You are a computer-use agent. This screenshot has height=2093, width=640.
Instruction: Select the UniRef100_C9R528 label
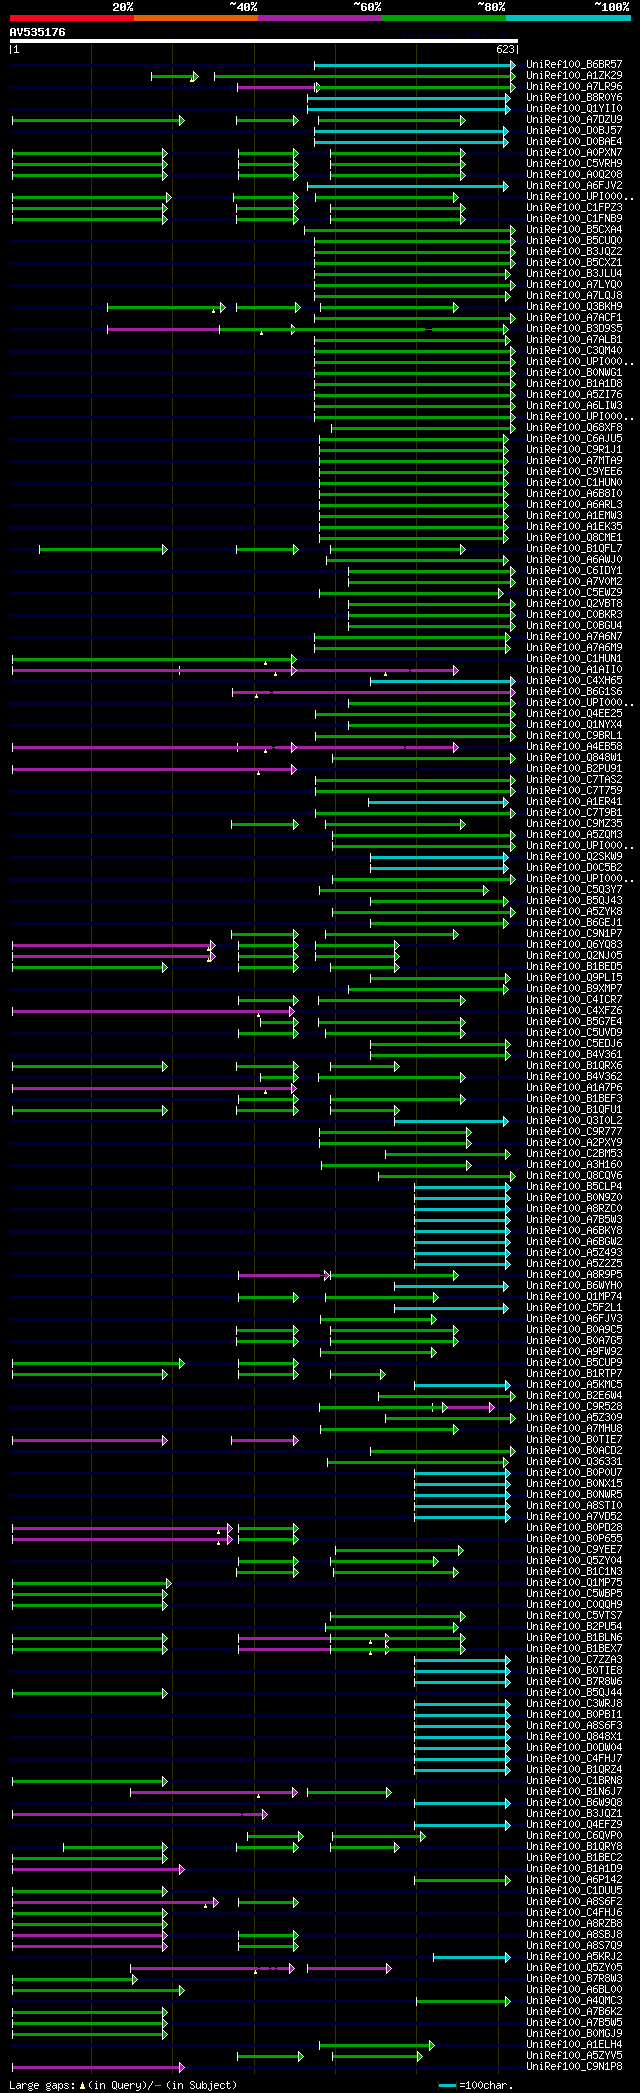574,1406
